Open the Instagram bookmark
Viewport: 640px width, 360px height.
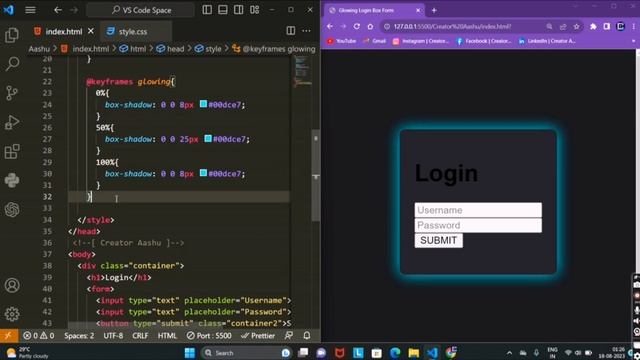pos(421,41)
